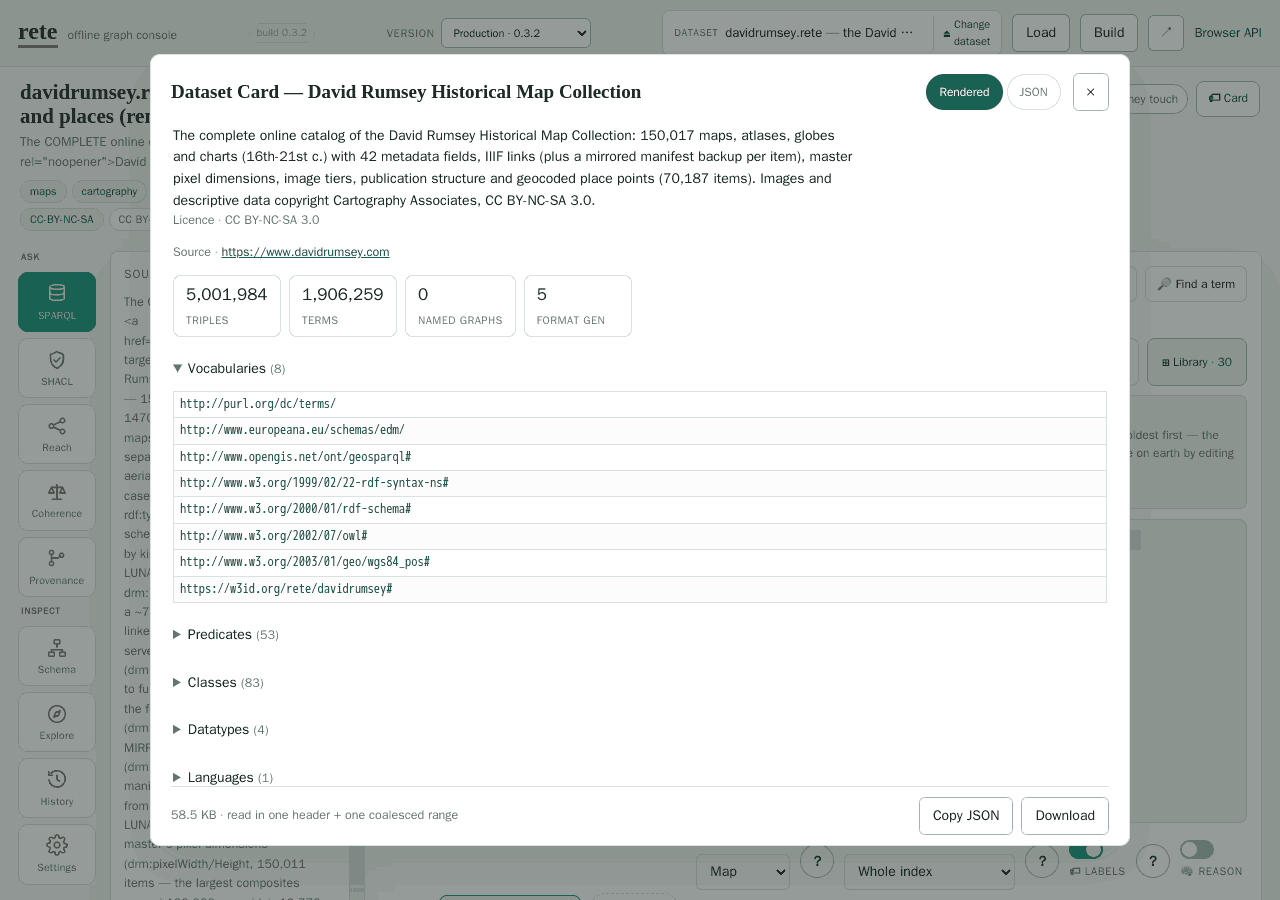Screen dimensions: 1280x900
Task: Open the SPARQL panel in sidebar
Action: pos(57,302)
